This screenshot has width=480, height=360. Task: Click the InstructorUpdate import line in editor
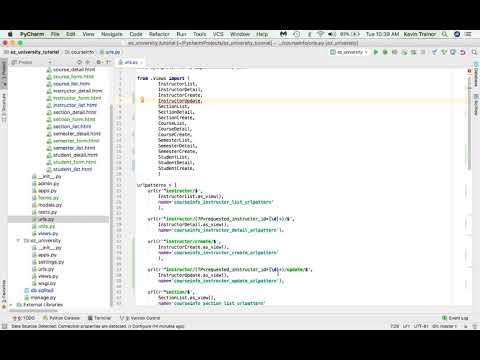point(180,101)
